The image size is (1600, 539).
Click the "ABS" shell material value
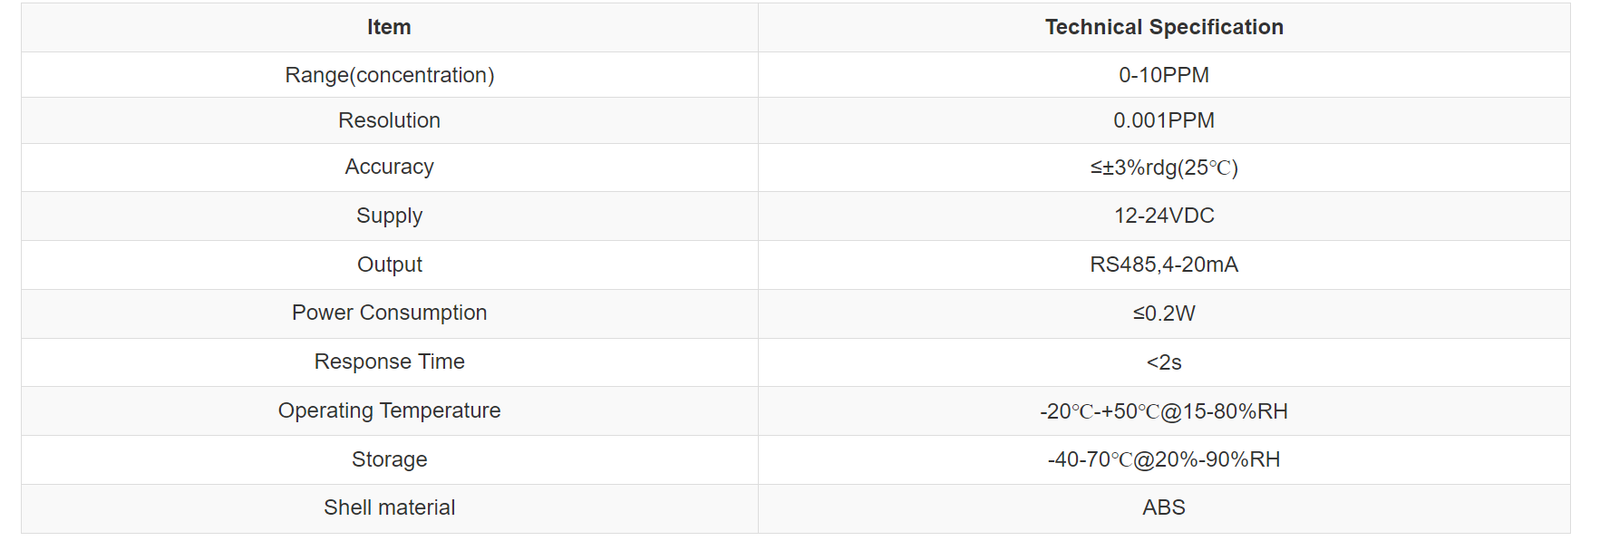tap(1164, 508)
